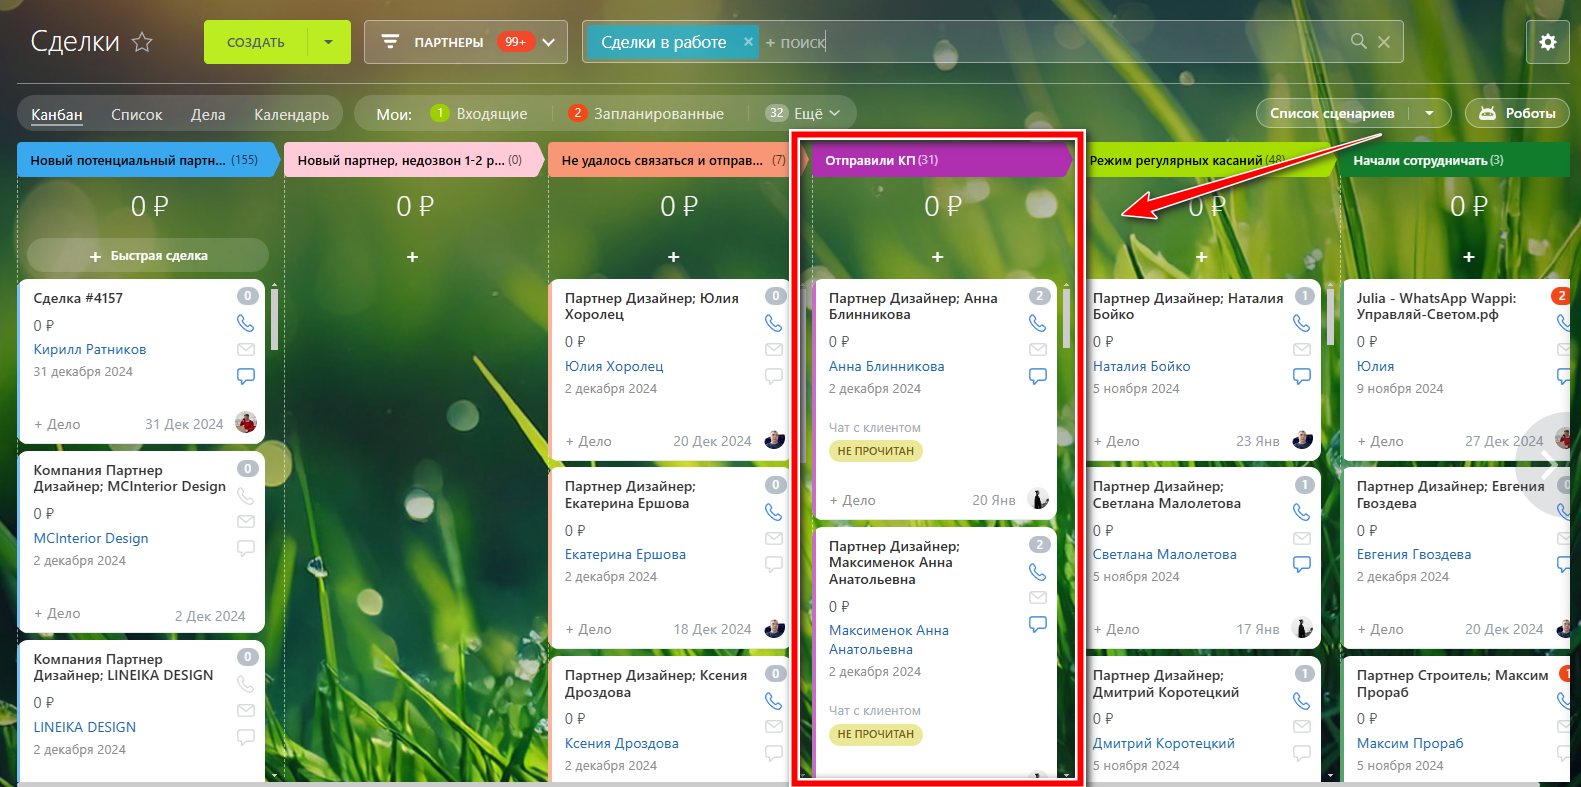Call contact on Сделка #4157 card
Screen dimensions: 1581x787
click(245, 323)
